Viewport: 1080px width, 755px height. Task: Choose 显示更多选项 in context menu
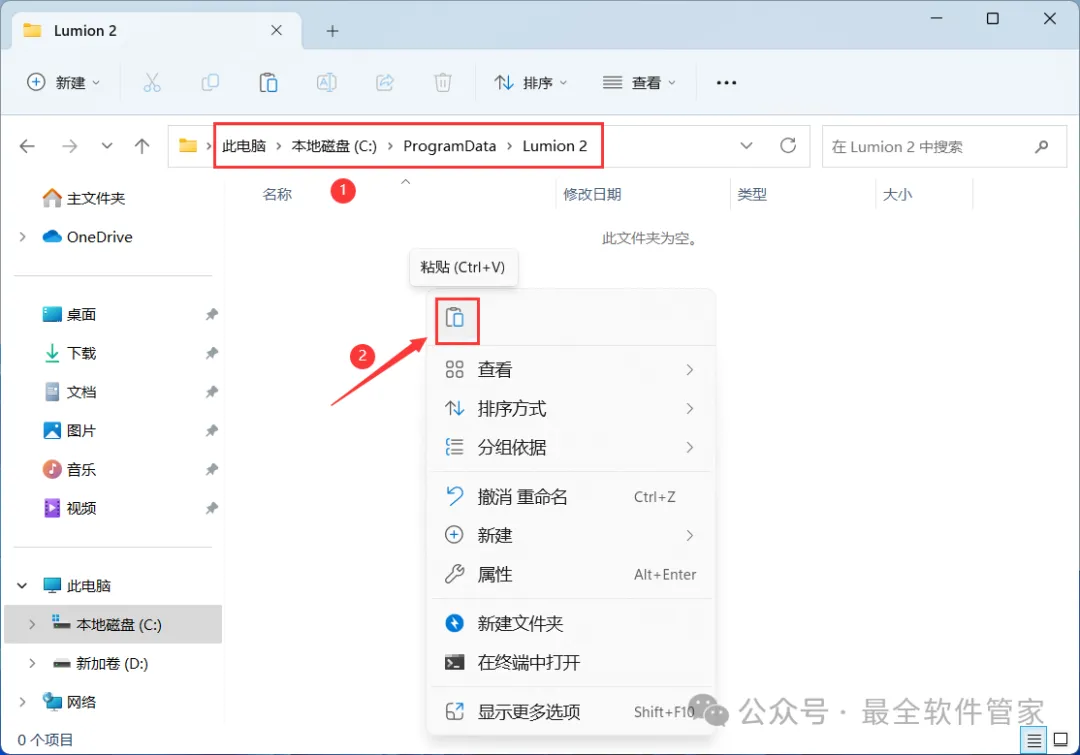(571, 712)
